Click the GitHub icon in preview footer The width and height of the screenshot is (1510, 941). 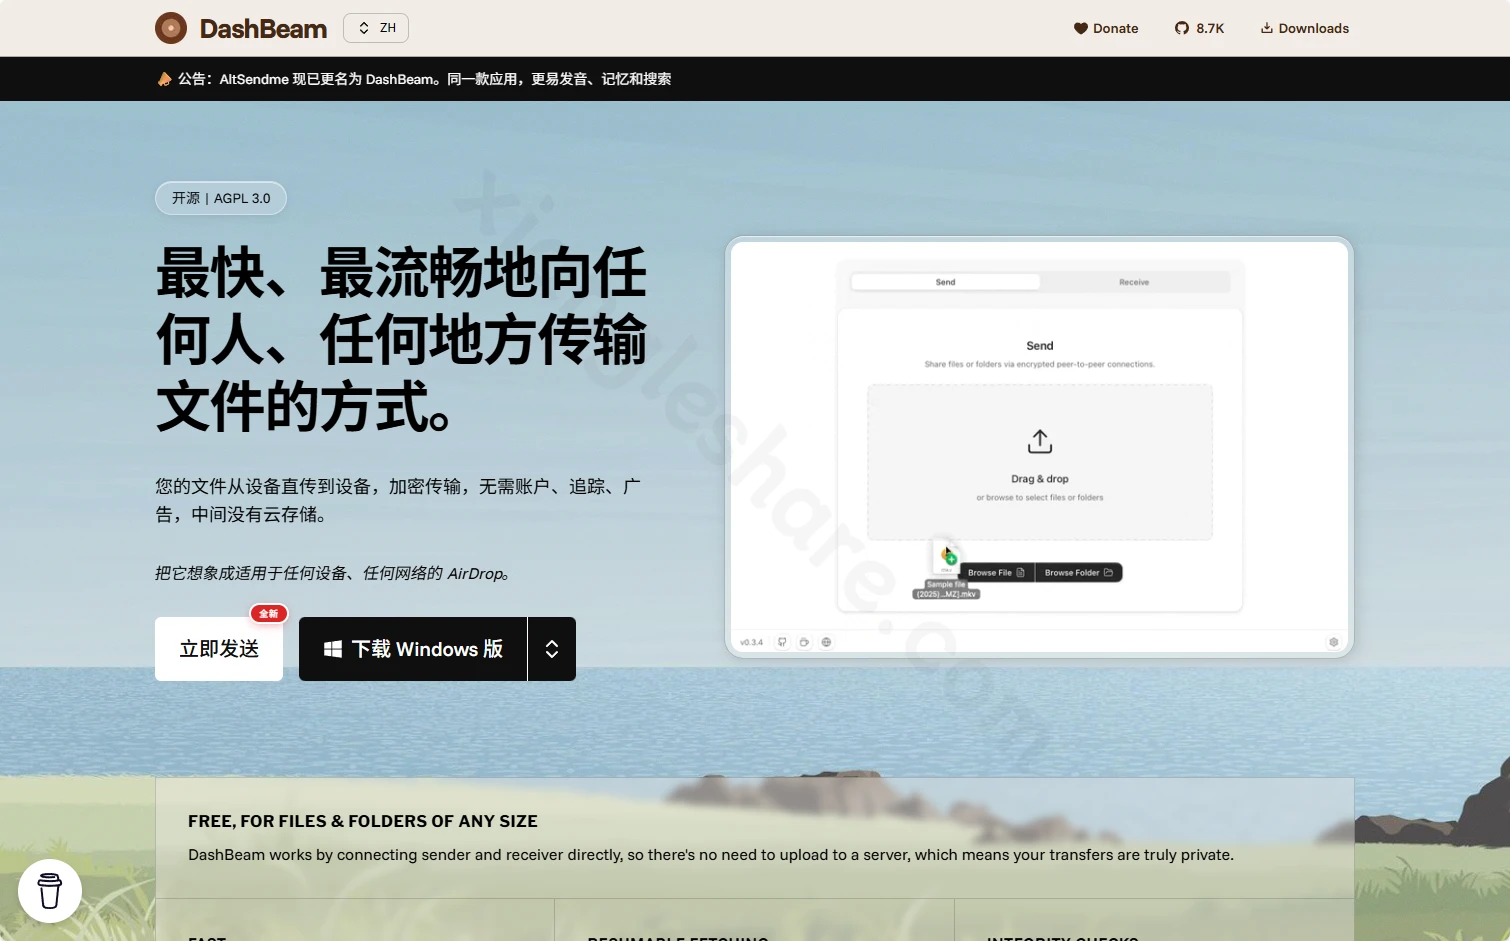click(782, 642)
